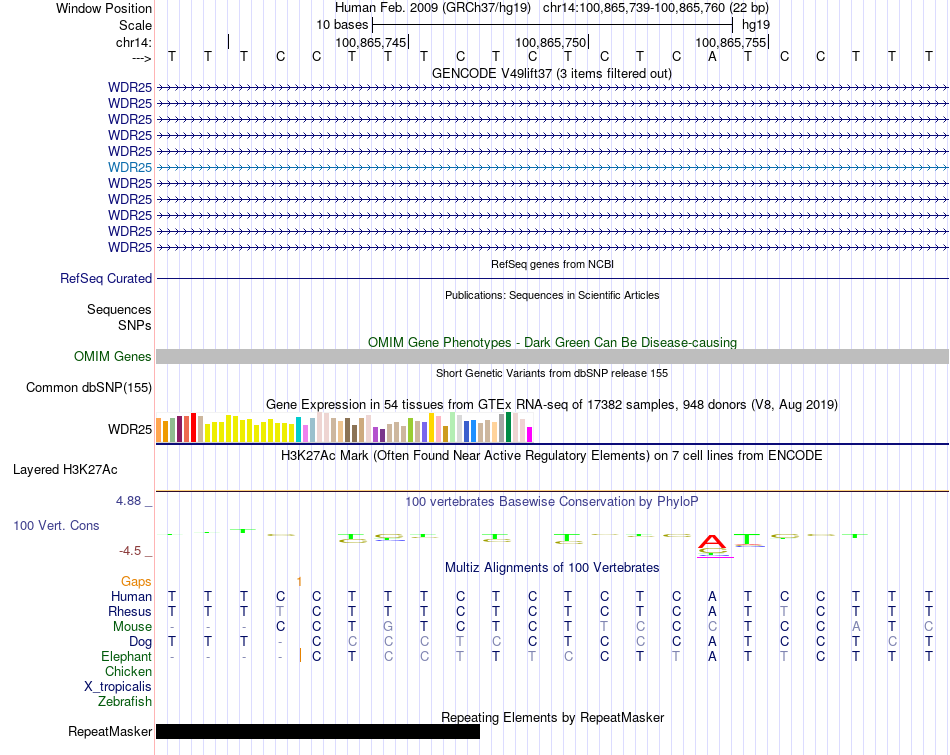This screenshot has width=950, height=755.
Task: Click the red bar in the GTEx expression chart
Action: [193, 427]
